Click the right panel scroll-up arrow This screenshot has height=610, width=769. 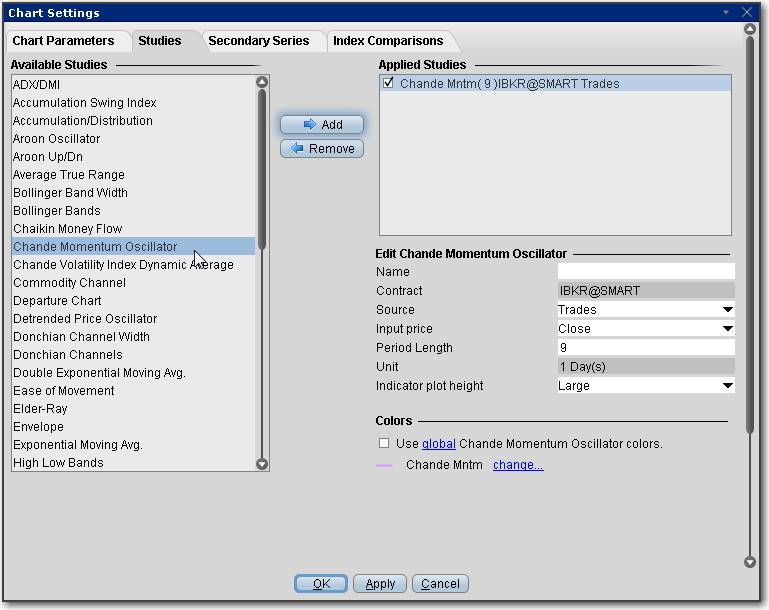[750, 29]
